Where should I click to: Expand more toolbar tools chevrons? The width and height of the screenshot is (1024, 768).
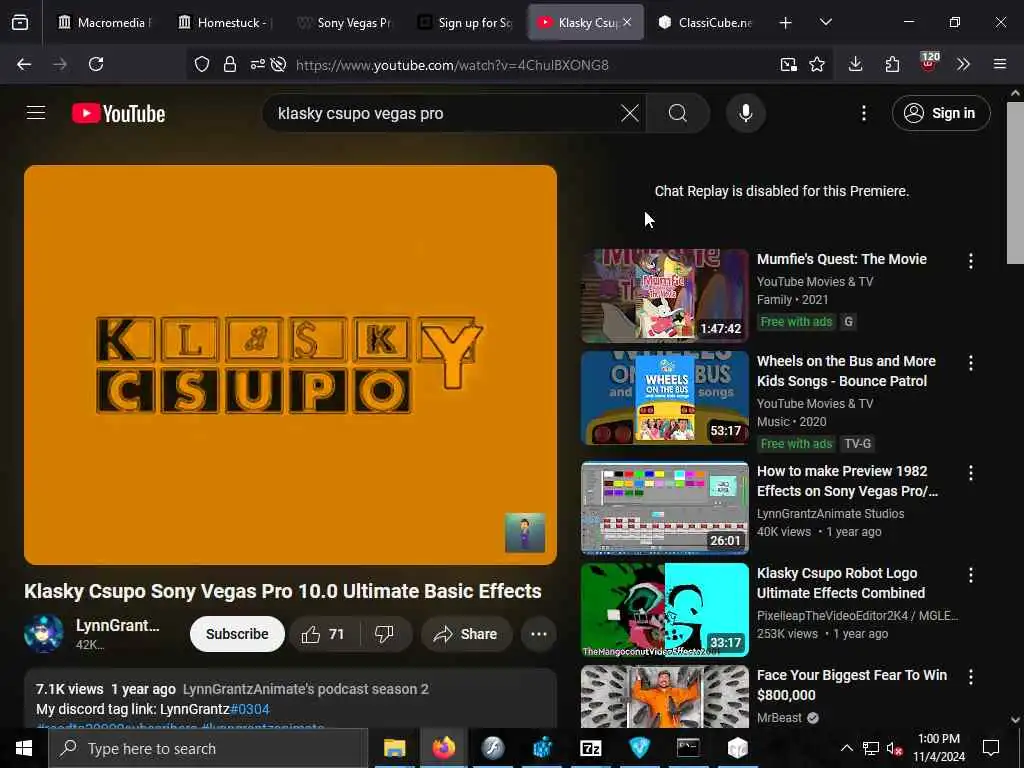(963, 64)
